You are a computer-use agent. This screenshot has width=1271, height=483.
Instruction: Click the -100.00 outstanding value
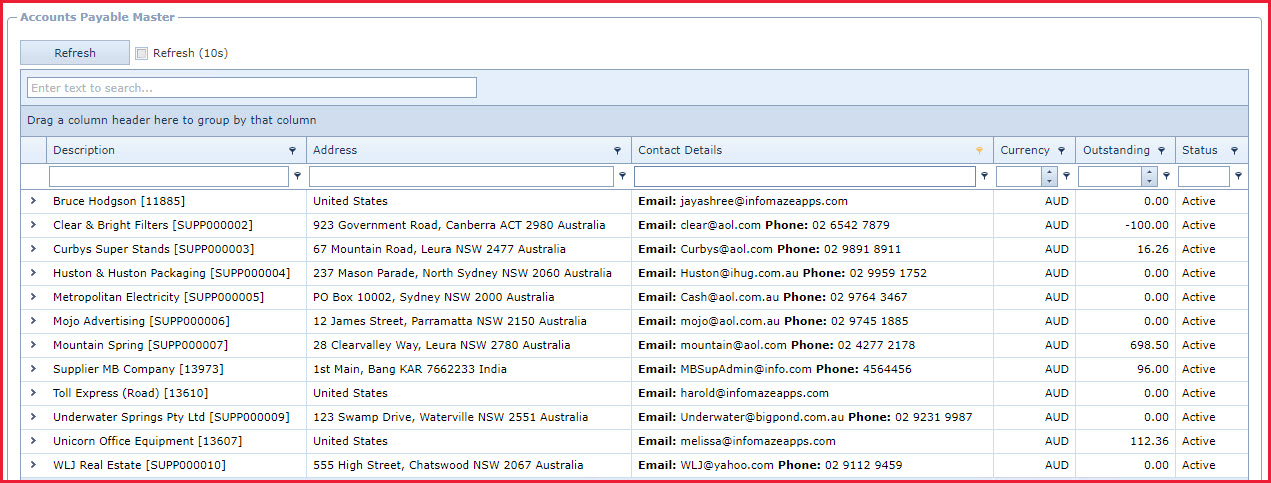click(x=1146, y=225)
